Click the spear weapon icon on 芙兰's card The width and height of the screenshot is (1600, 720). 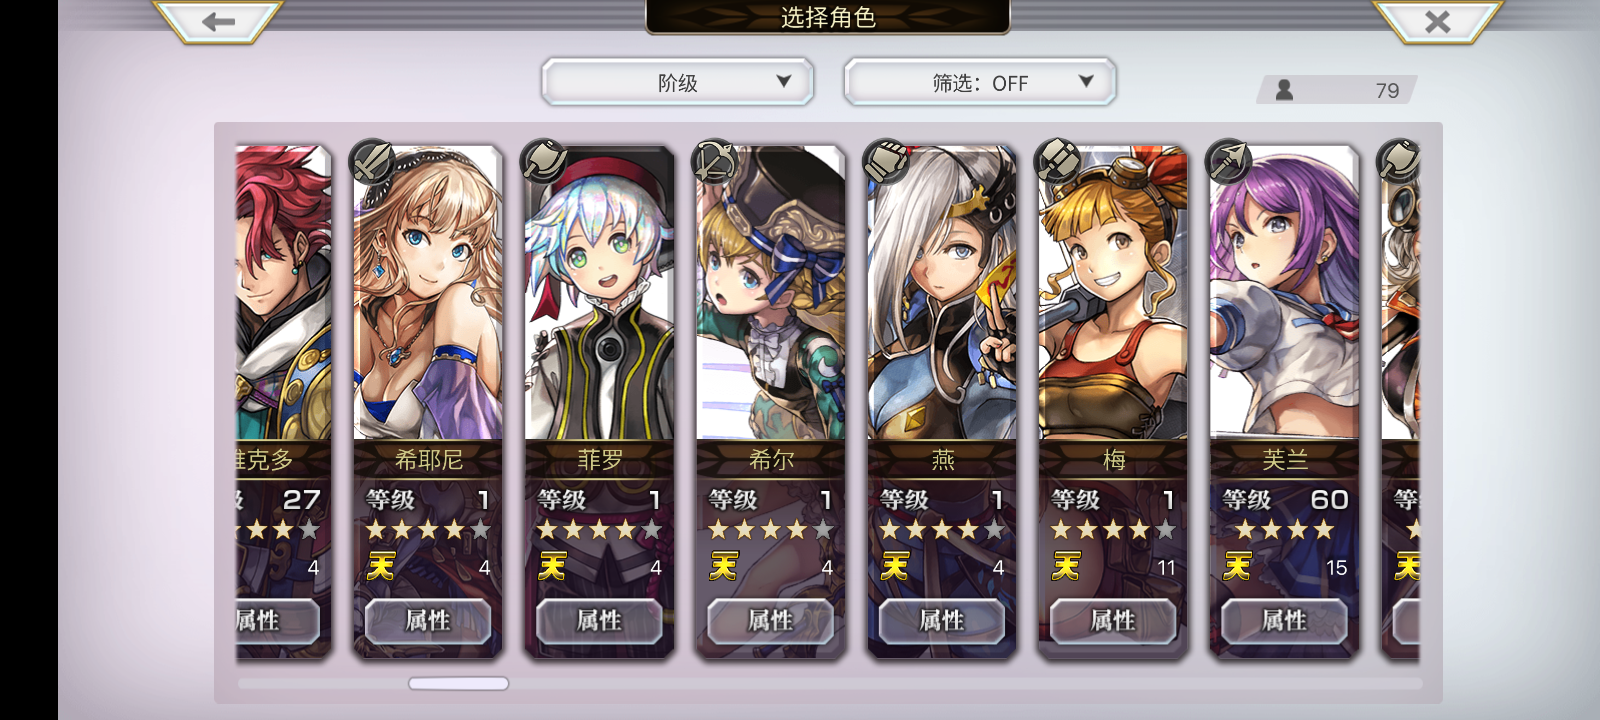[x=1229, y=161]
